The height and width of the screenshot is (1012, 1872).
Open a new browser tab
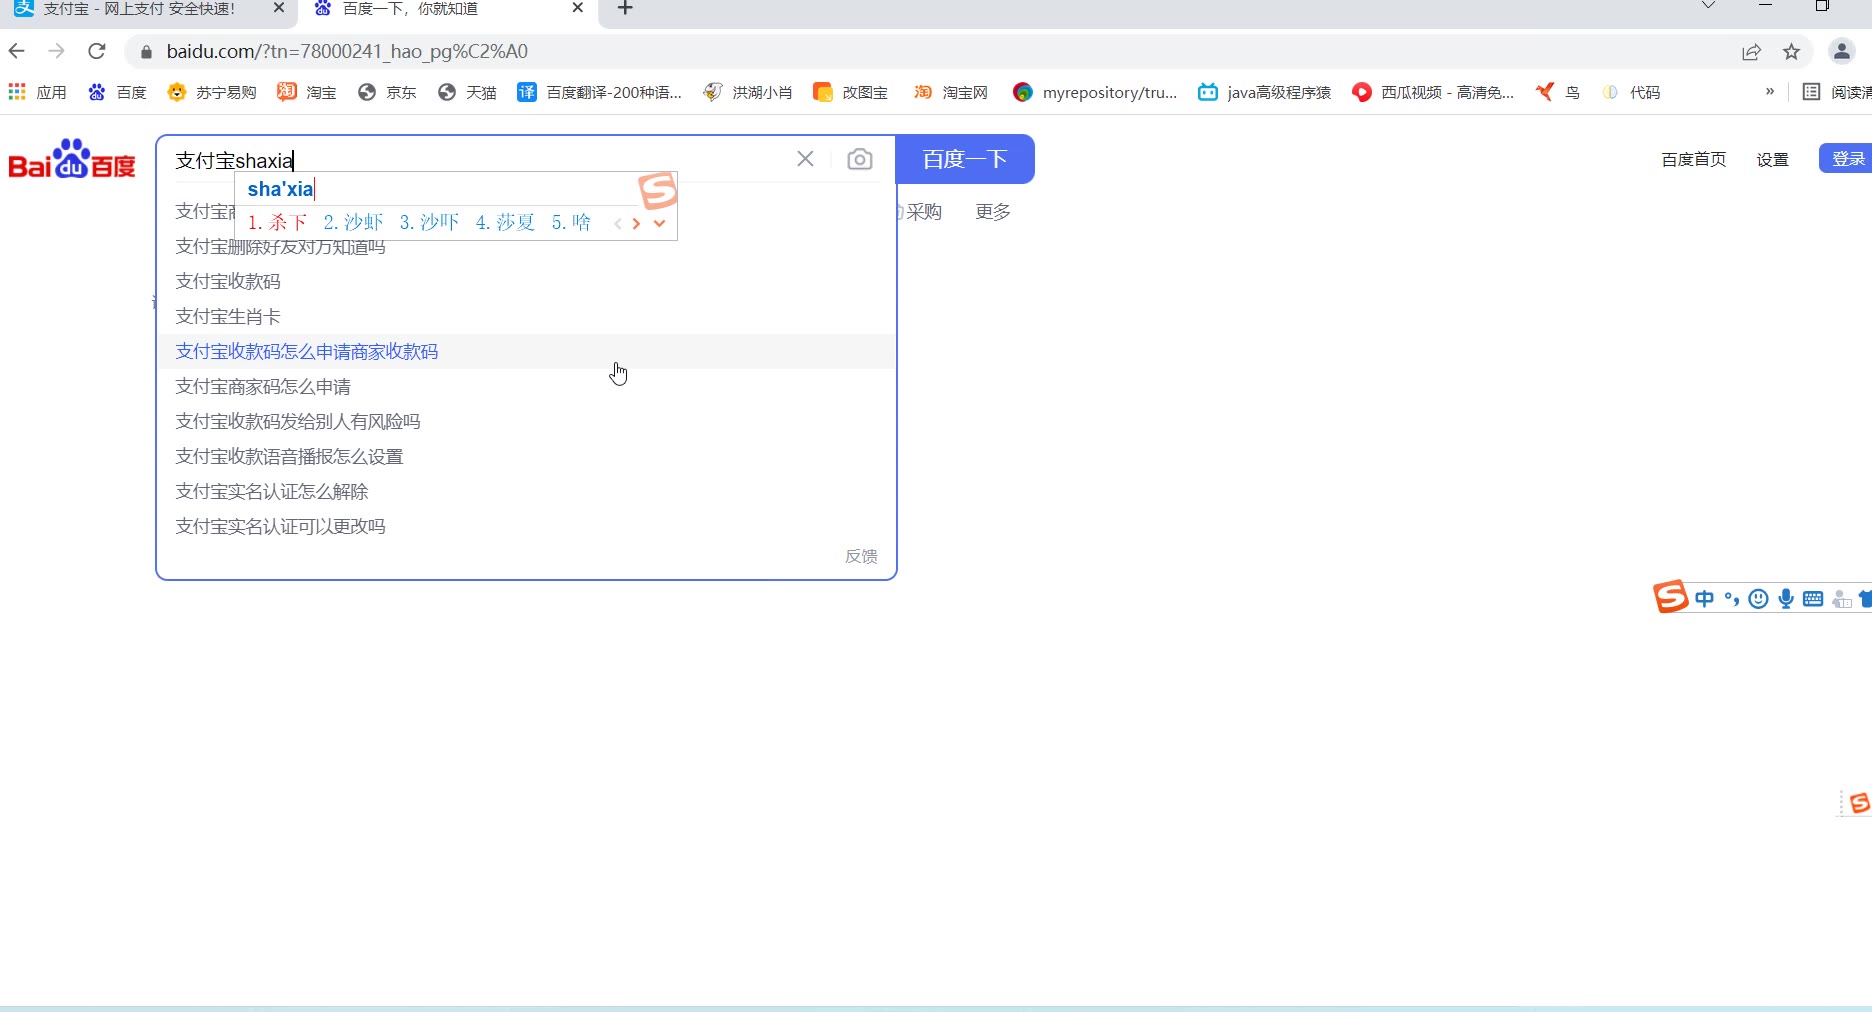[625, 8]
